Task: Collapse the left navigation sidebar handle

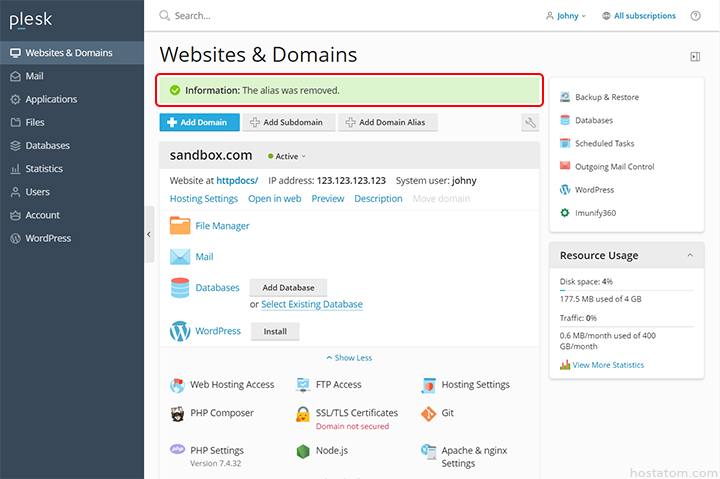Action: (149, 233)
